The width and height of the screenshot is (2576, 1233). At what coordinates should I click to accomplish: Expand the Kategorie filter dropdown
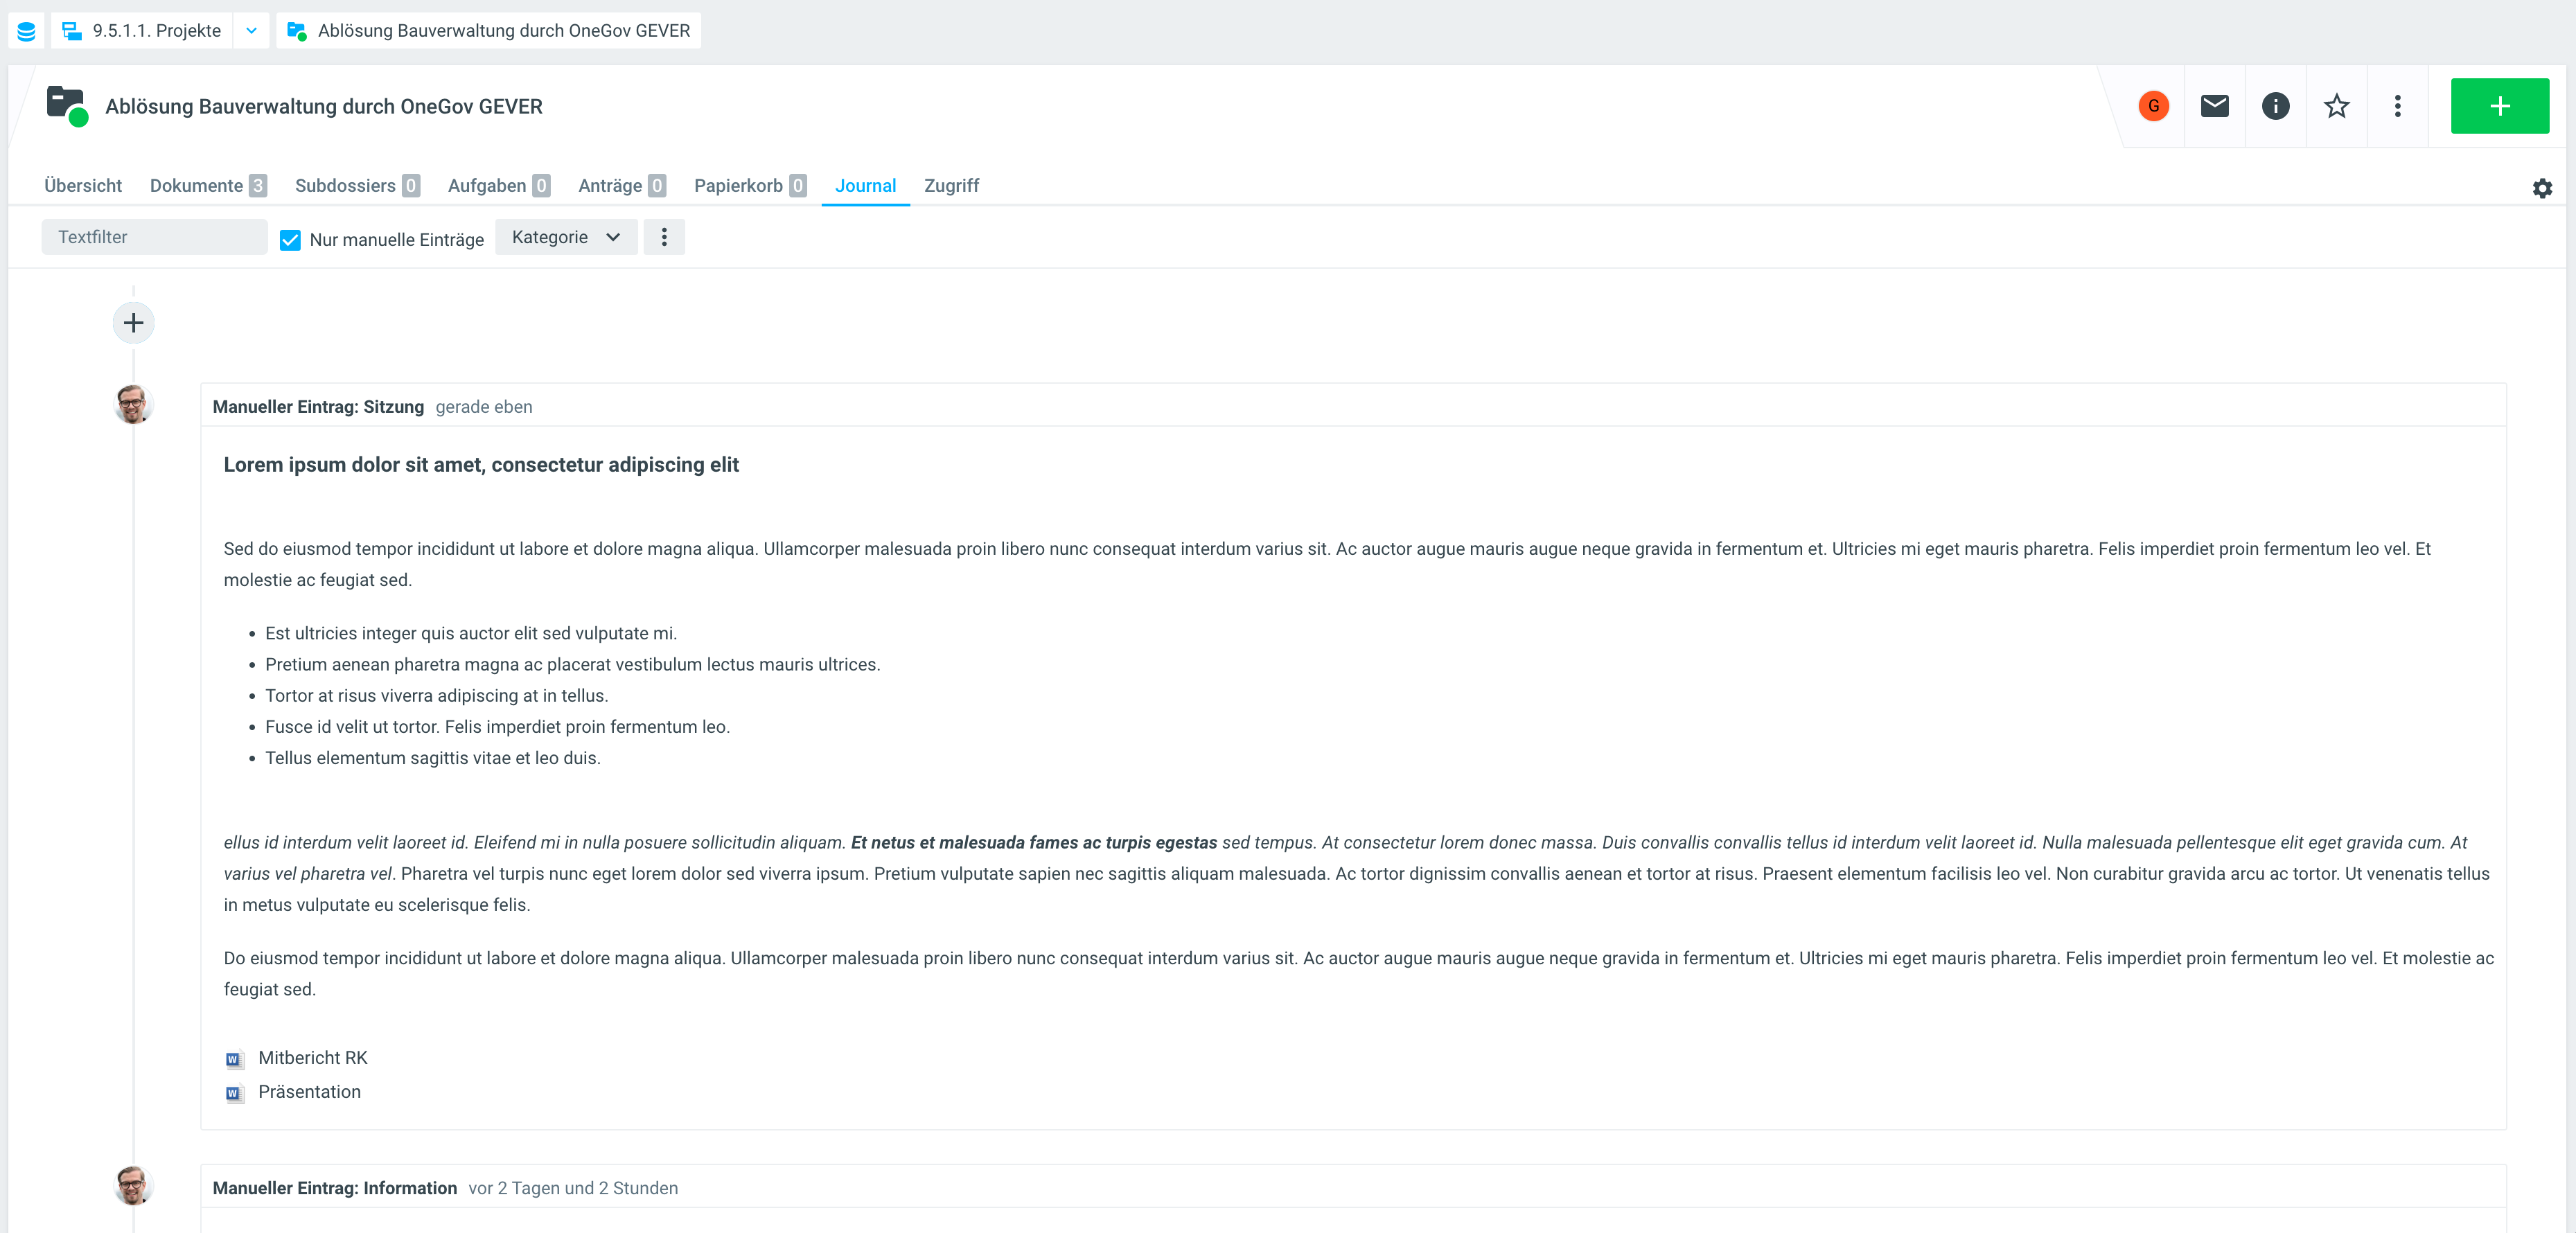(566, 237)
